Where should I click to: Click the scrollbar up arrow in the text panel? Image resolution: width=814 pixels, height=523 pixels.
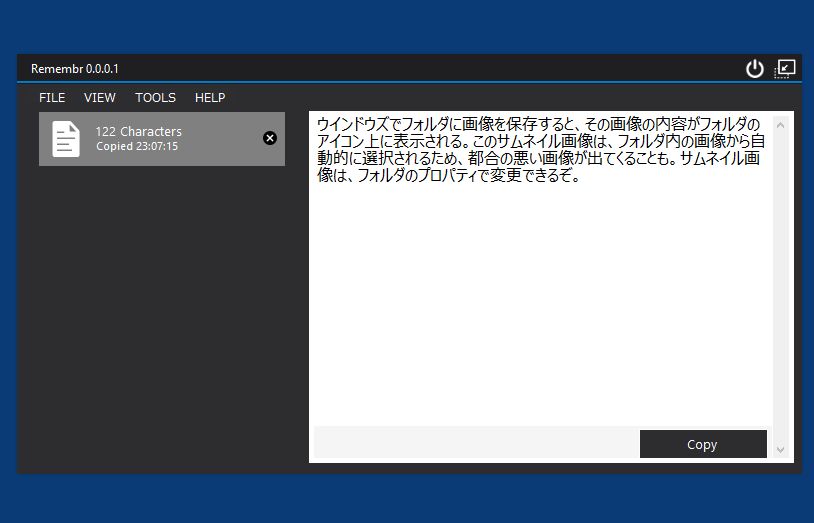(x=780, y=125)
